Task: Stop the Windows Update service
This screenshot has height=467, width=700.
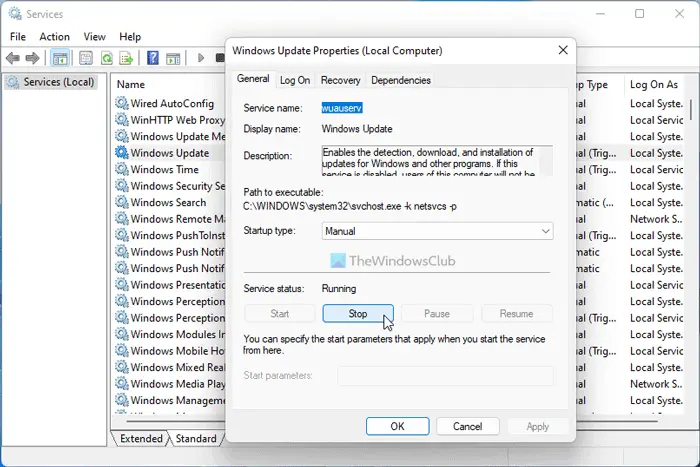Action: tap(358, 314)
